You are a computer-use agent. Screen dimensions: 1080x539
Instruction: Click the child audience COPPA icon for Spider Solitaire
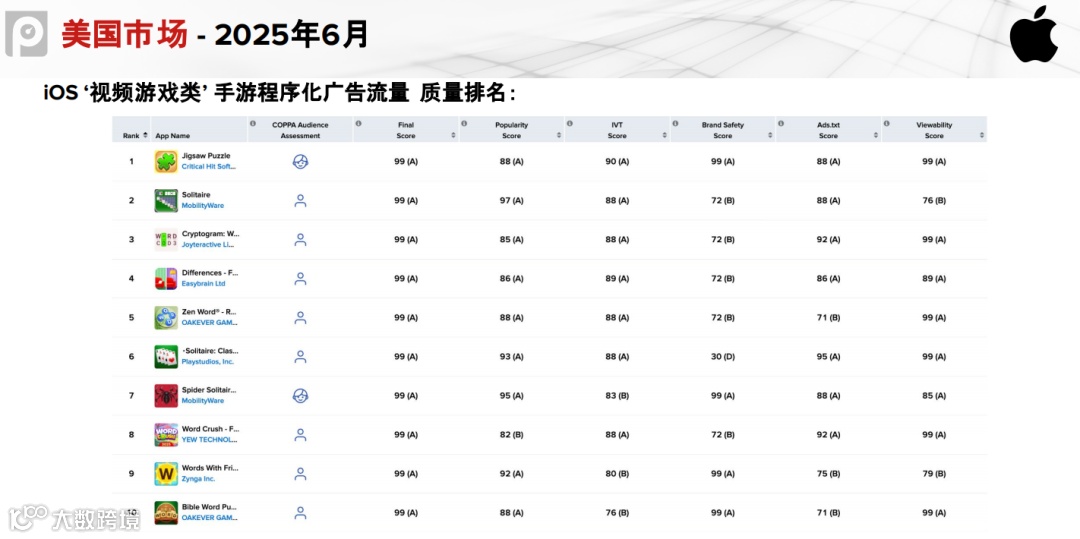point(300,396)
